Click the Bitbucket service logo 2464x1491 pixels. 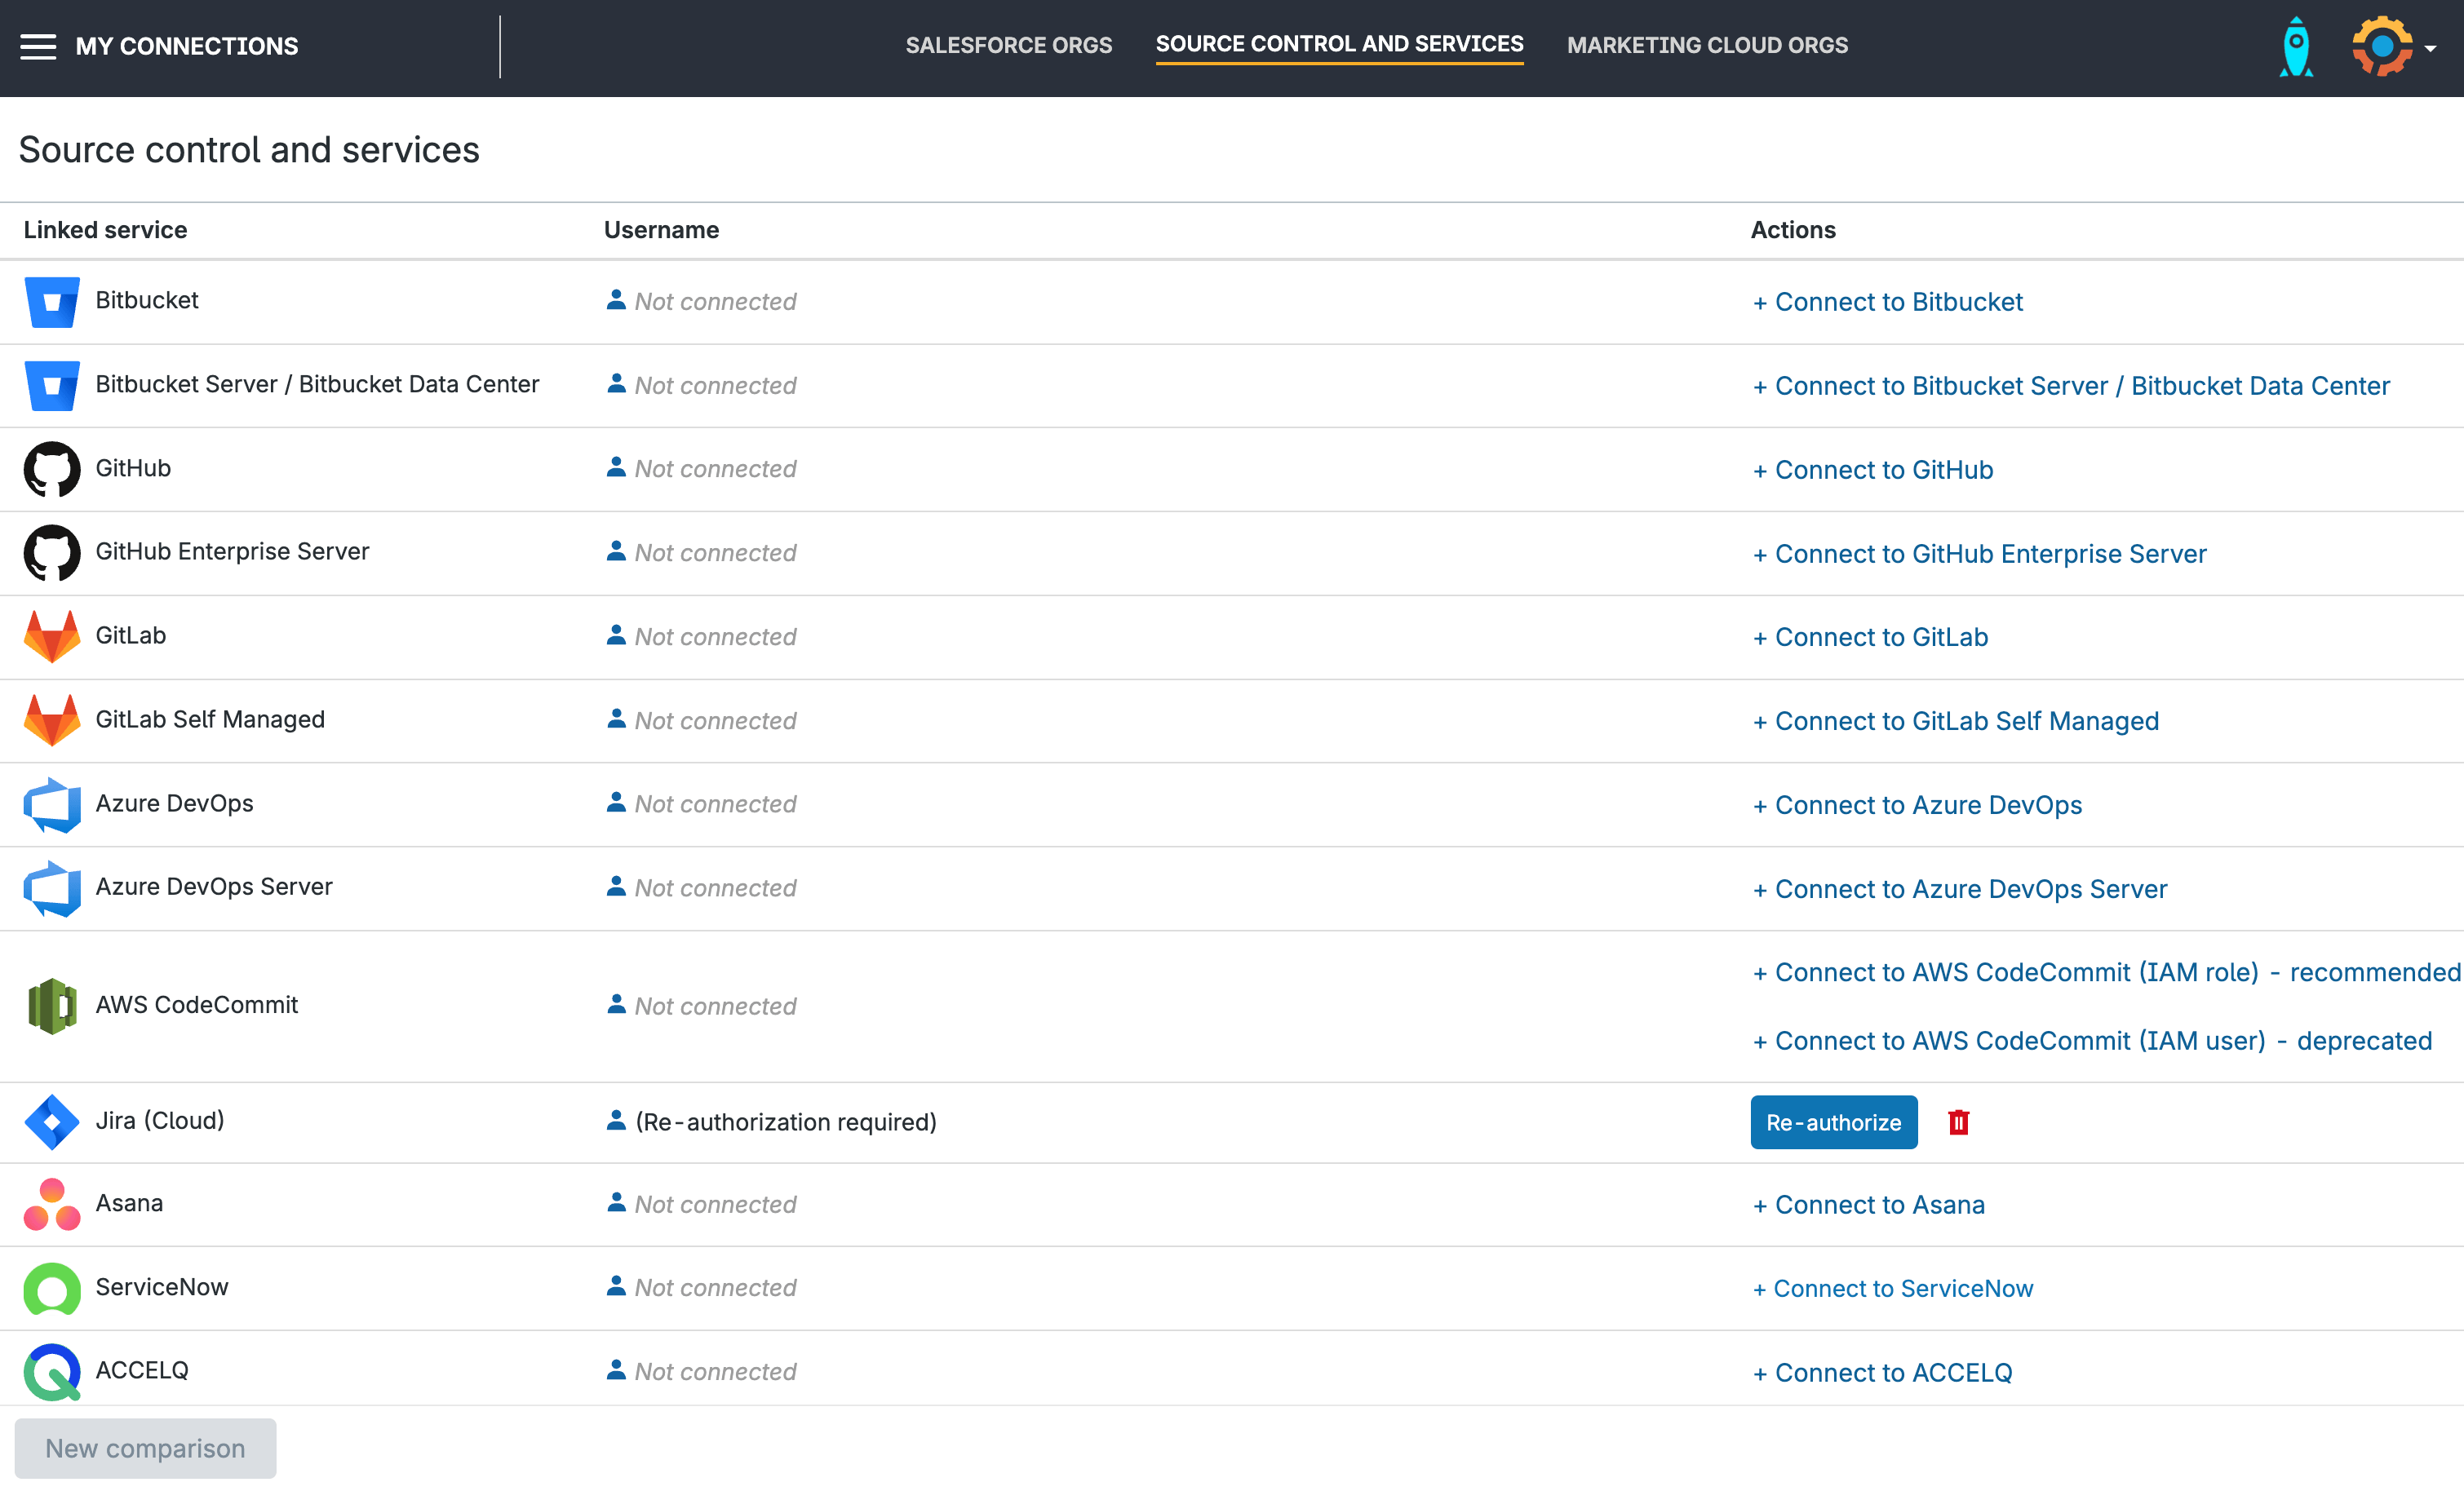(52, 301)
